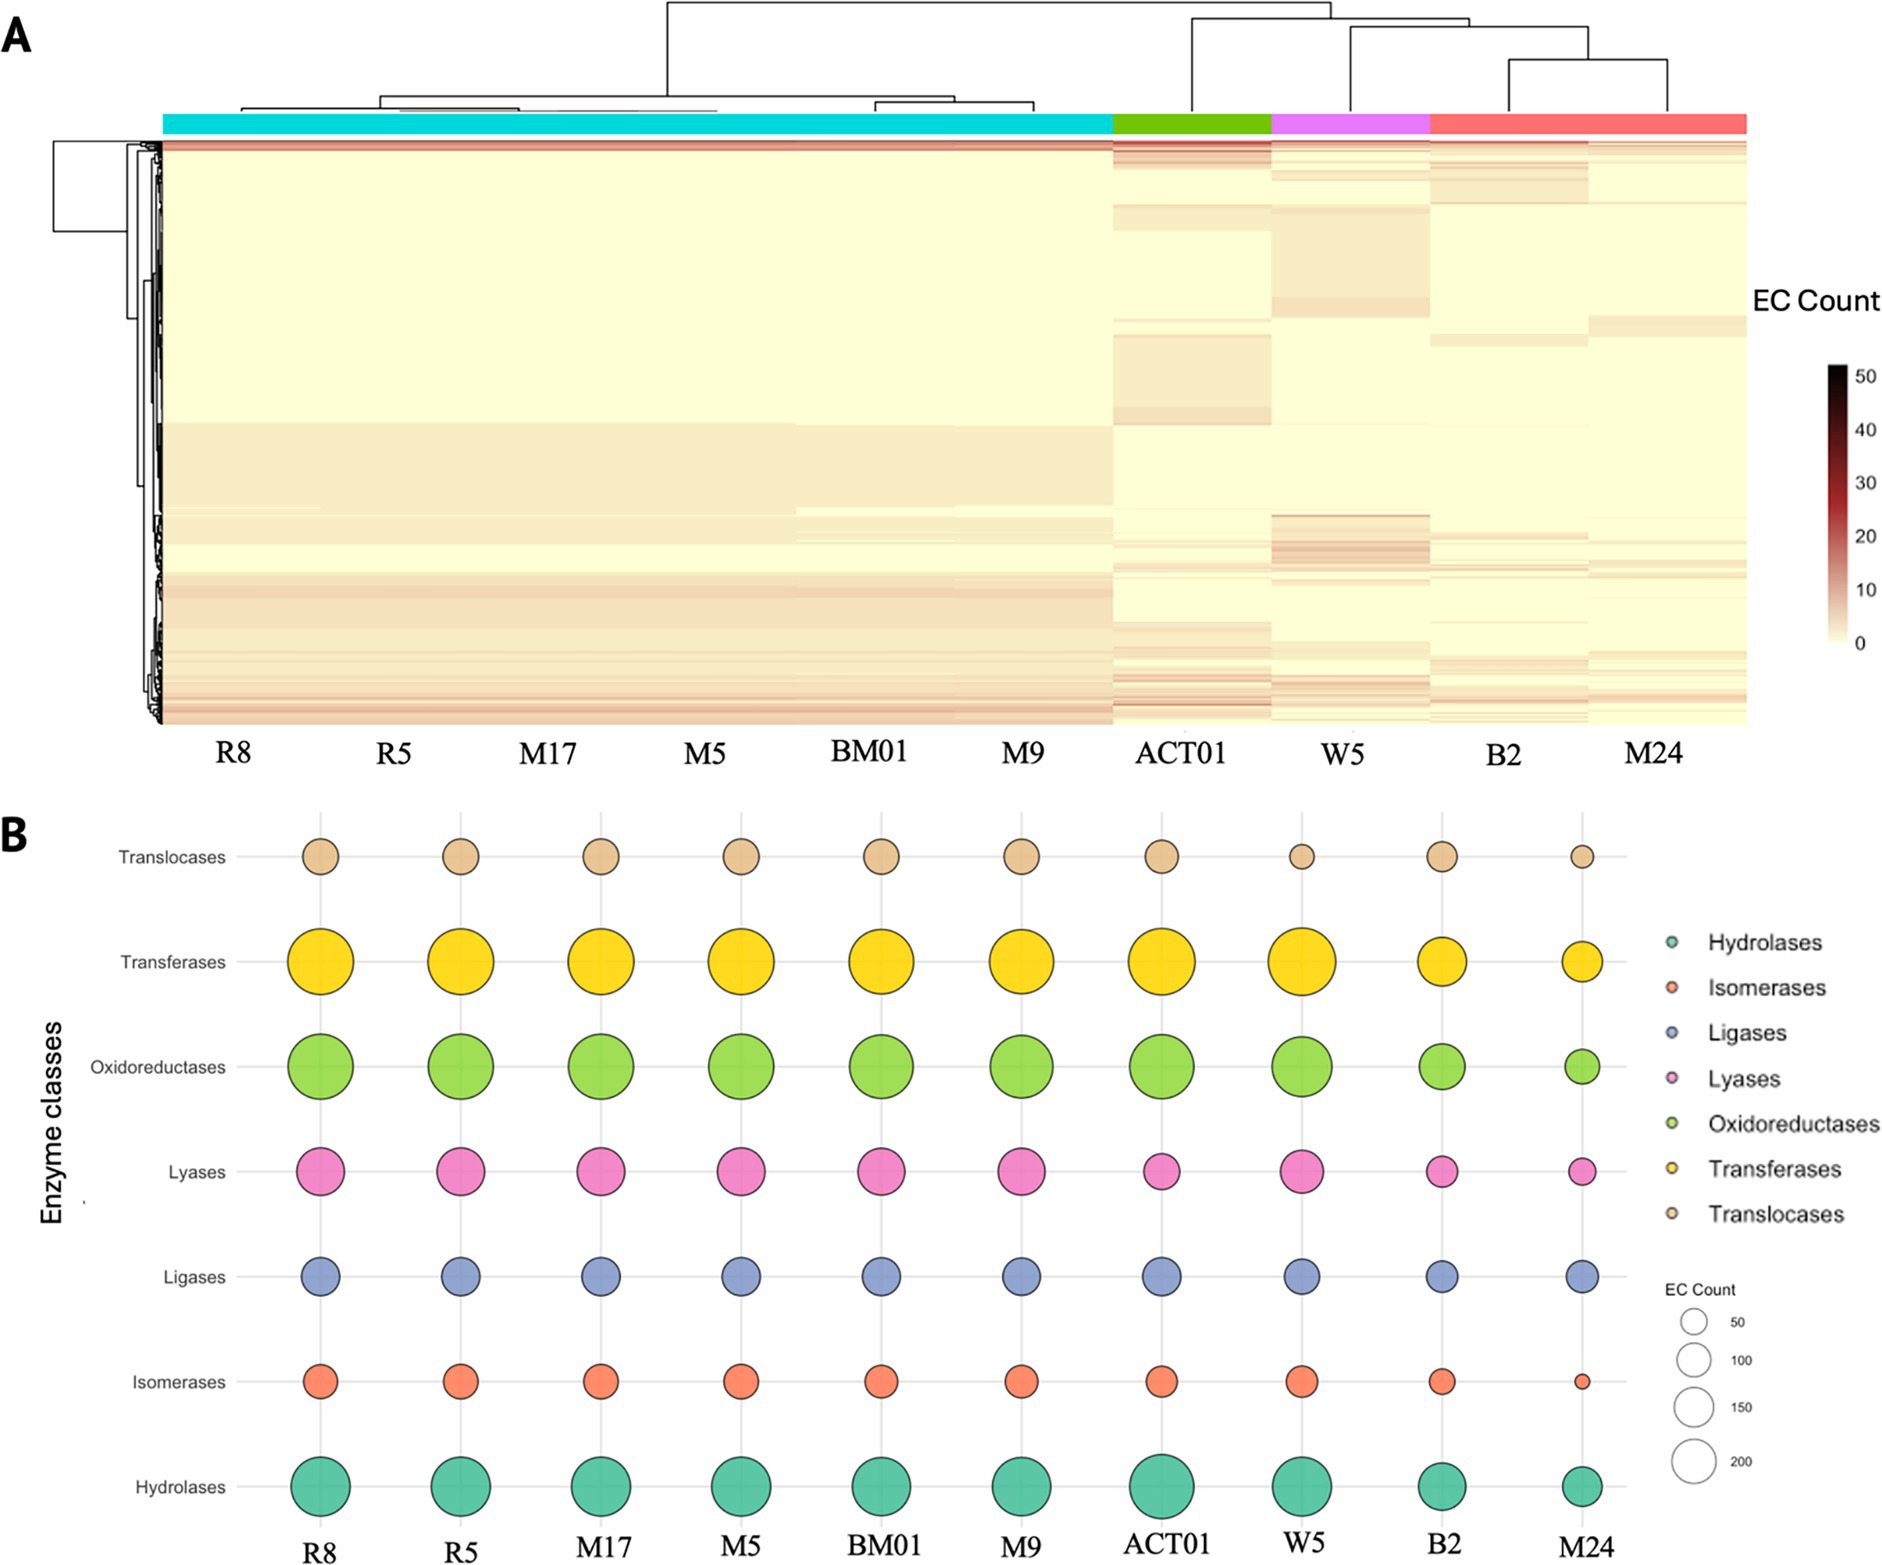Screen dimensions: 1882x1565
Task: Click the M17 label under the bubble plot
Action: (604, 1547)
